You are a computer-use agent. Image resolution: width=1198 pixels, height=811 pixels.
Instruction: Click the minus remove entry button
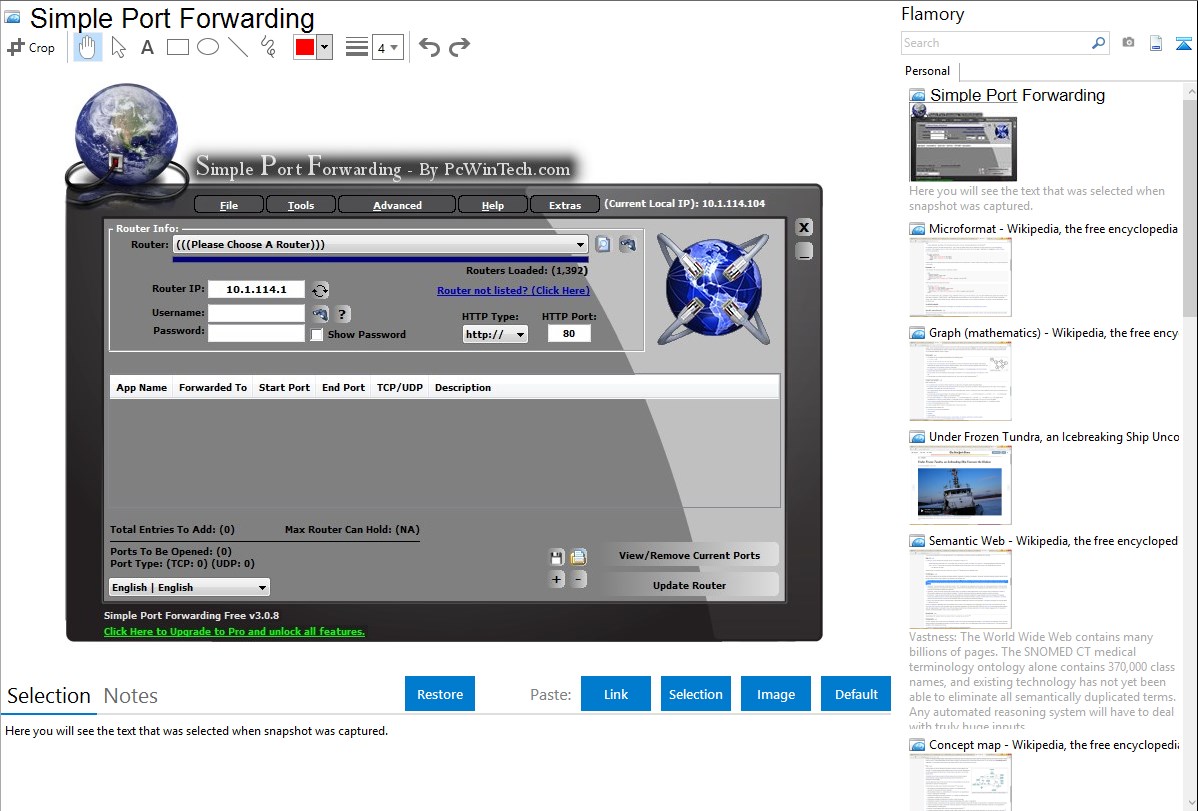pos(578,579)
